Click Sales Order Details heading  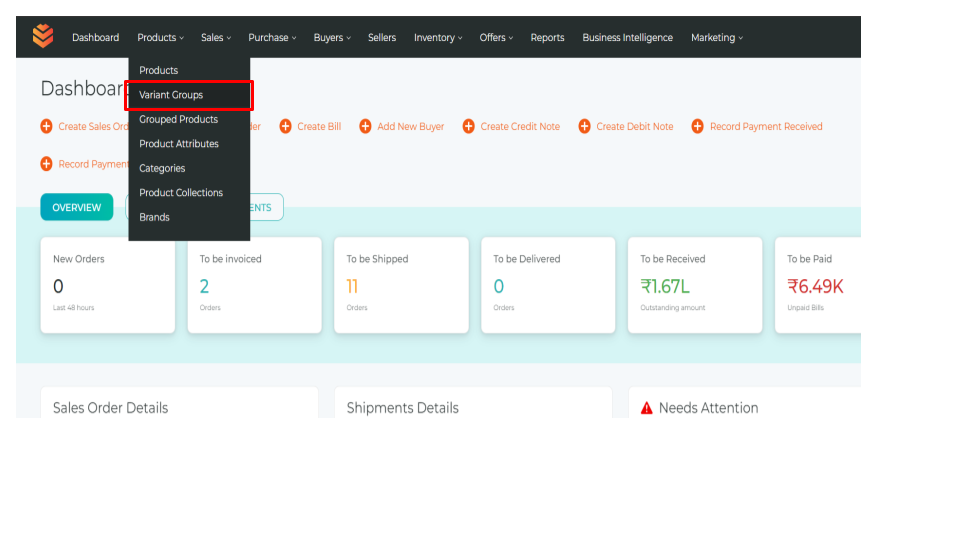(110, 408)
